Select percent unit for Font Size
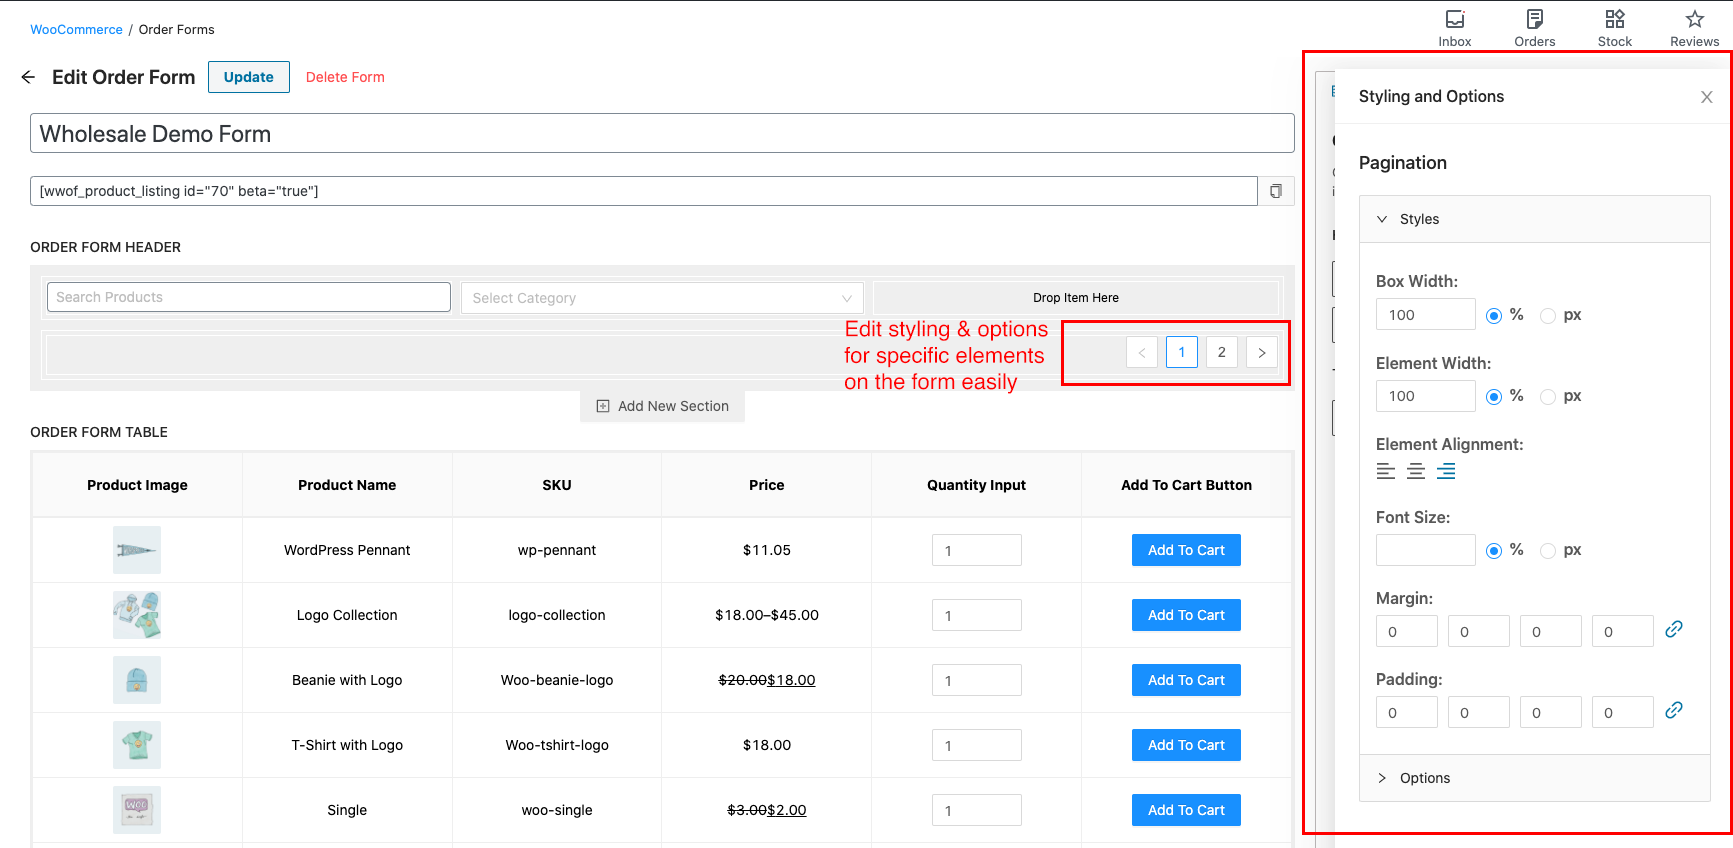 [x=1494, y=551]
